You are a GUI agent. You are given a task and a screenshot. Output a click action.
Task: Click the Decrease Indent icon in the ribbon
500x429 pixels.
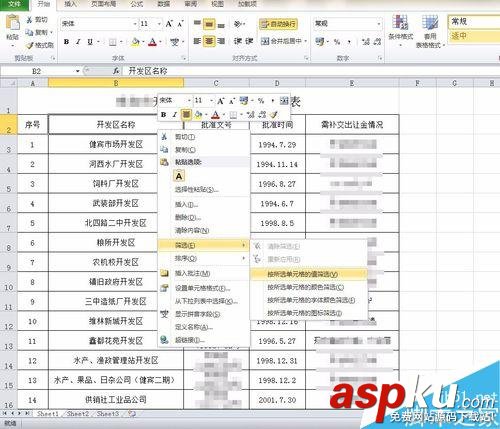pyautogui.click(x=238, y=41)
